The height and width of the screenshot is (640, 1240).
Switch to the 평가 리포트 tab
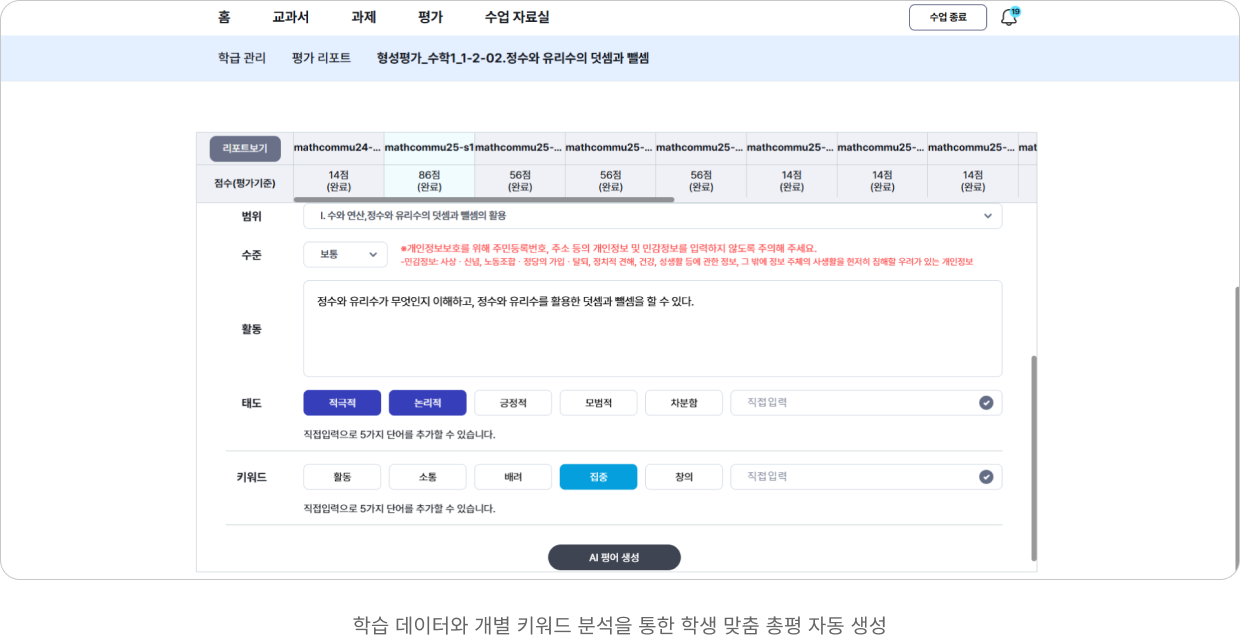321,58
